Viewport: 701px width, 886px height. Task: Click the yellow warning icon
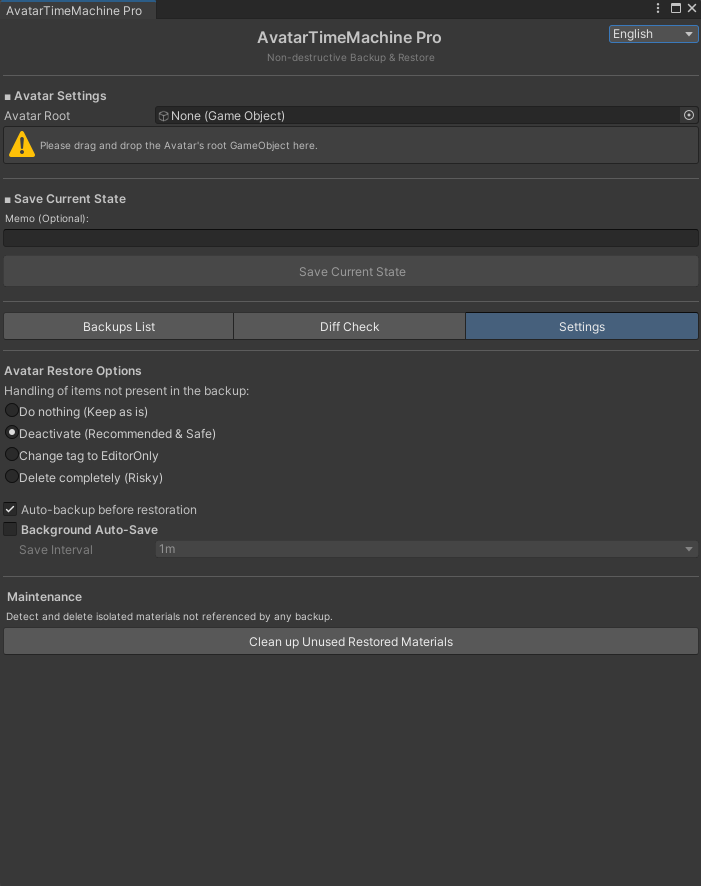pyautogui.click(x=22, y=144)
